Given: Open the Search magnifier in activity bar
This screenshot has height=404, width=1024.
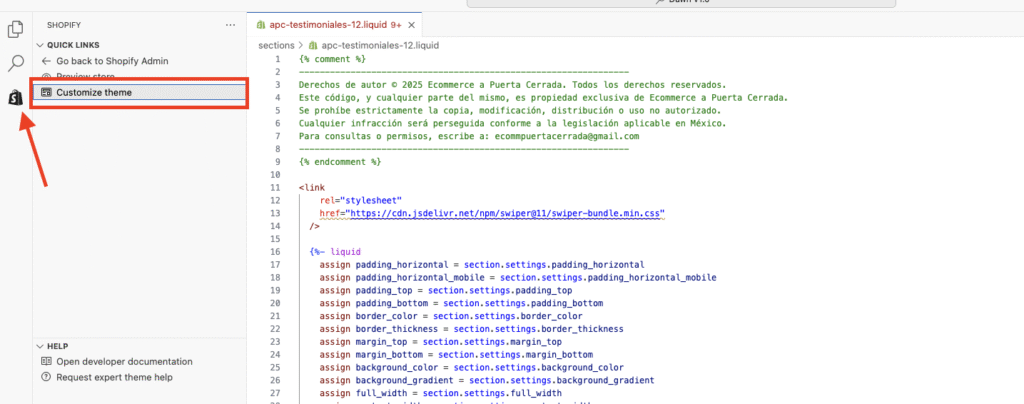Looking at the screenshot, I should (16, 63).
